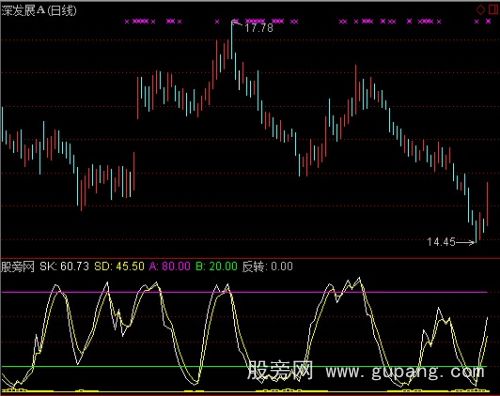Click the SK: 60.73 indicator value label
Screen dimensions: 500x396
[64, 266]
